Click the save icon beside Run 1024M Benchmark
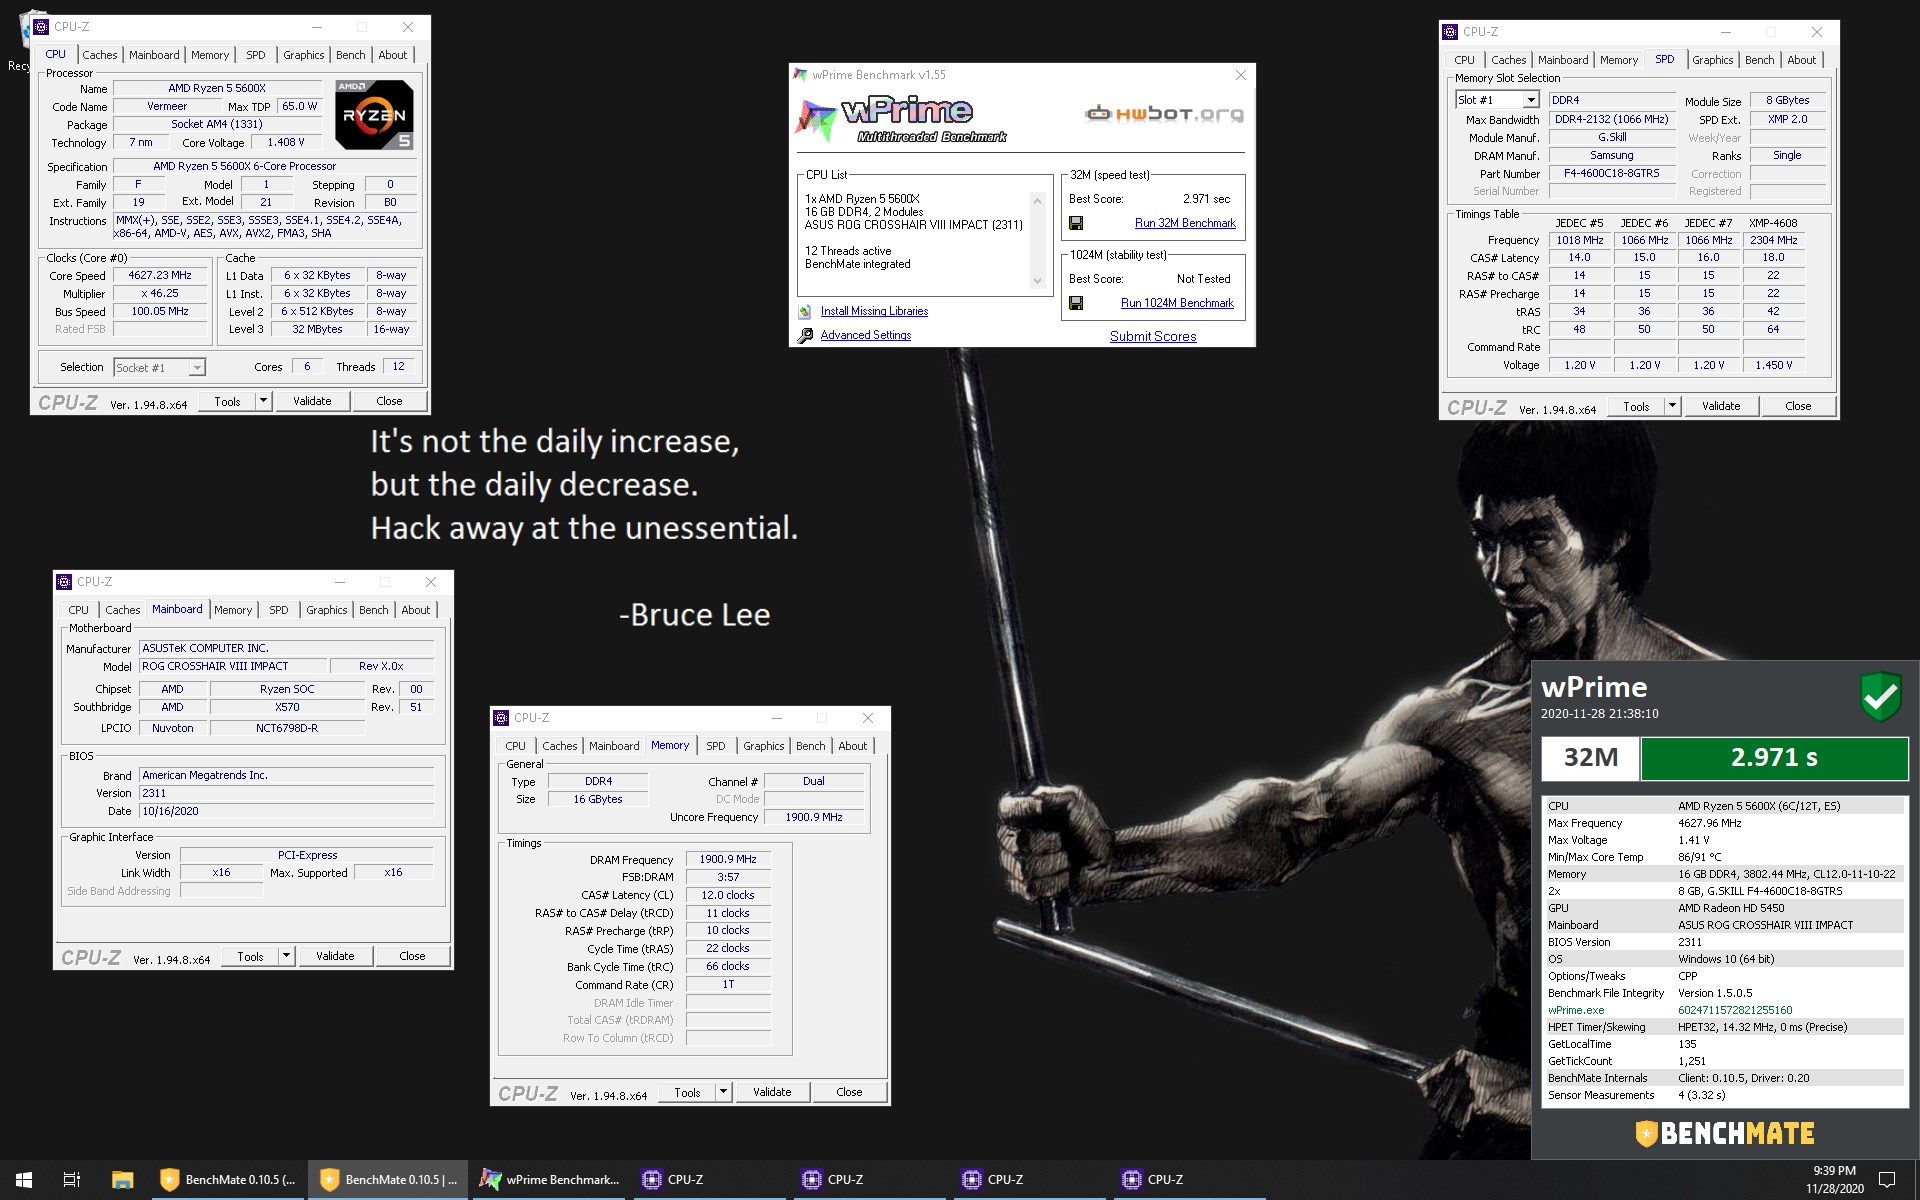The width and height of the screenshot is (1920, 1200). click(1076, 303)
